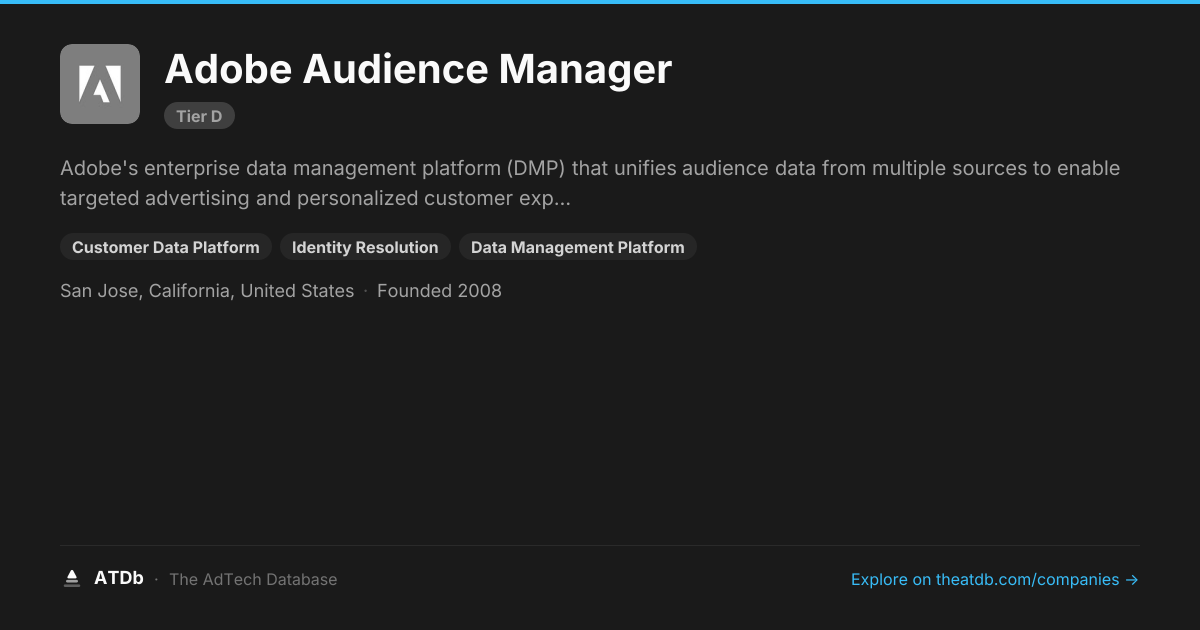Click the description starting with Adobe's enterprise
Screen dimensions: 1200x630
[590, 183]
